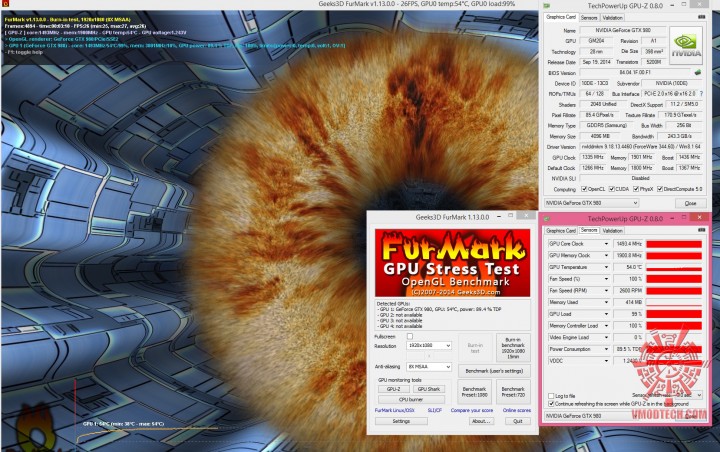Select Sensors tab in lower GPU-Z window

point(589,230)
